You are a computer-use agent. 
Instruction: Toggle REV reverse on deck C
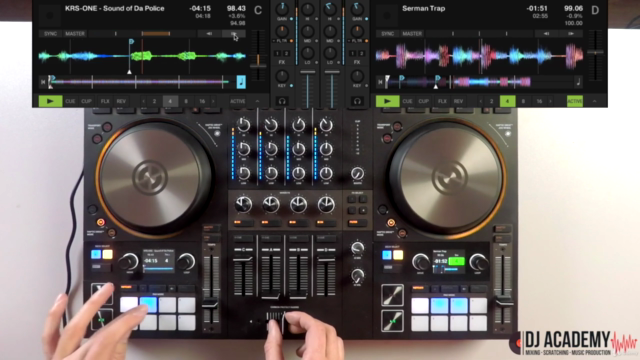click(x=121, y=101)
